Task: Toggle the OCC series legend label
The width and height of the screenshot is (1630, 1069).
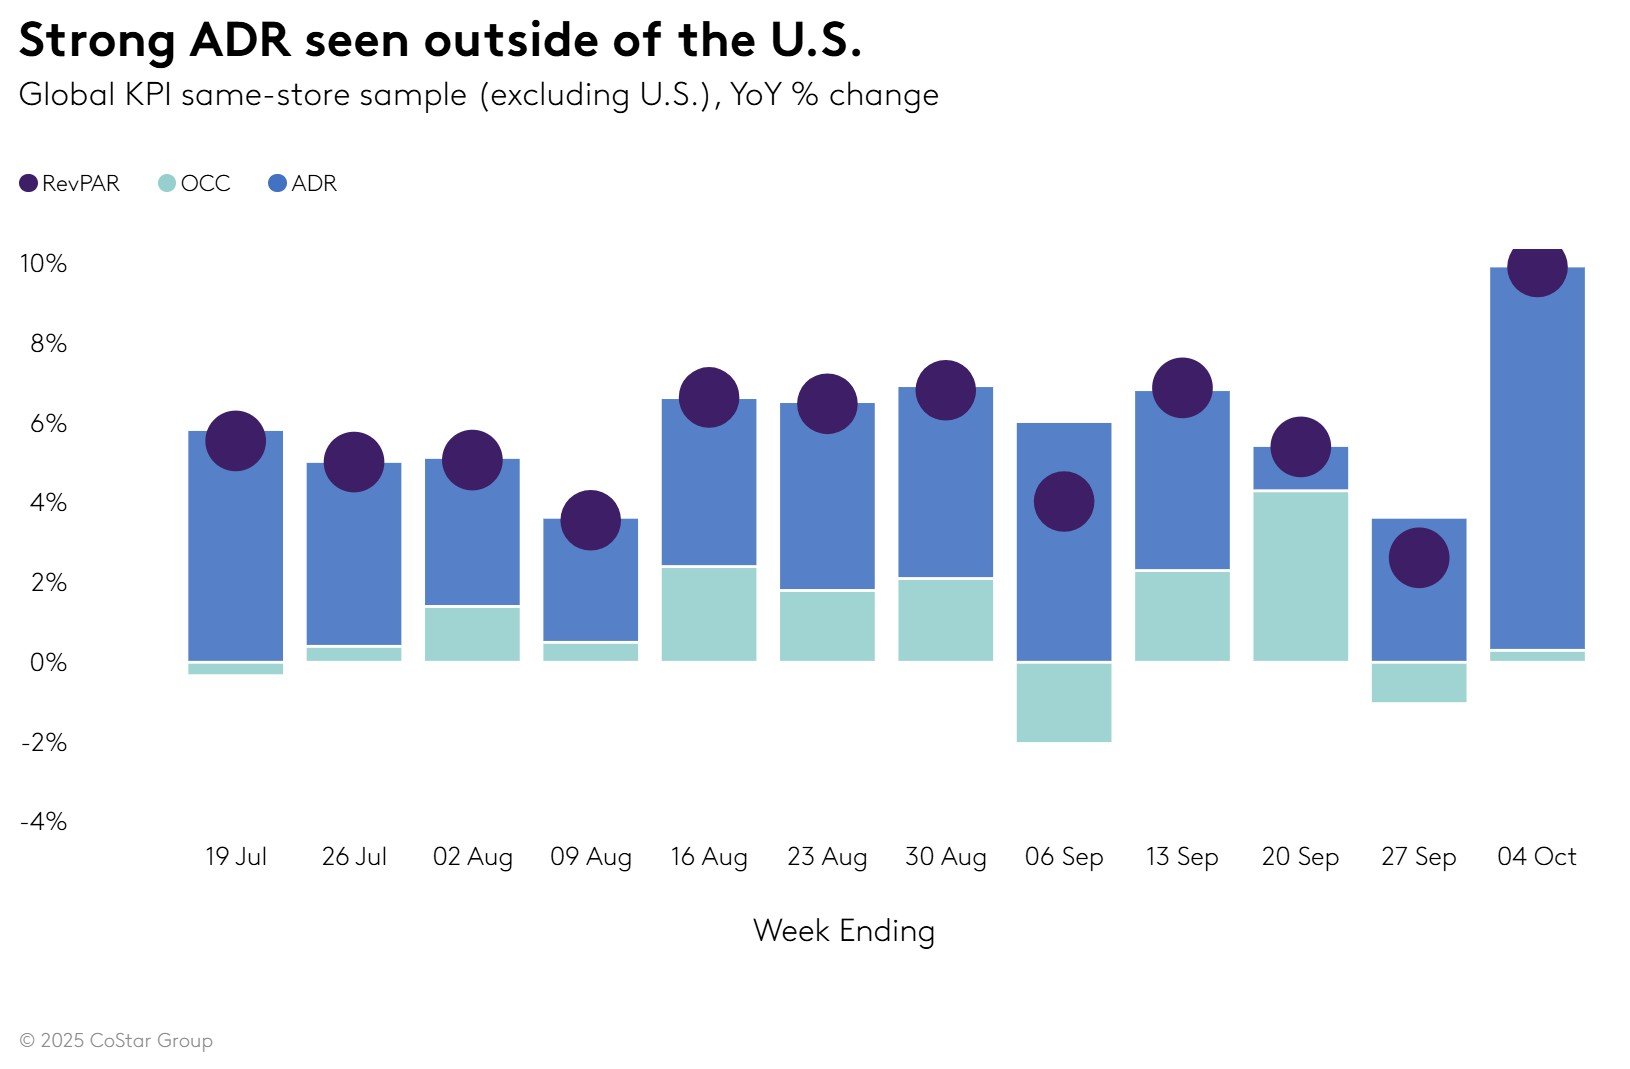Action: coord(205,184)
